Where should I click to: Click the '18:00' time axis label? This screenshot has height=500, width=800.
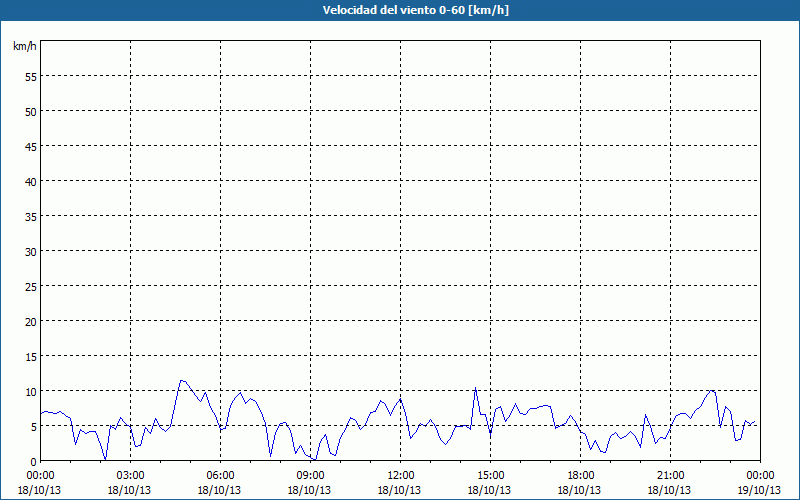[580, 476]
